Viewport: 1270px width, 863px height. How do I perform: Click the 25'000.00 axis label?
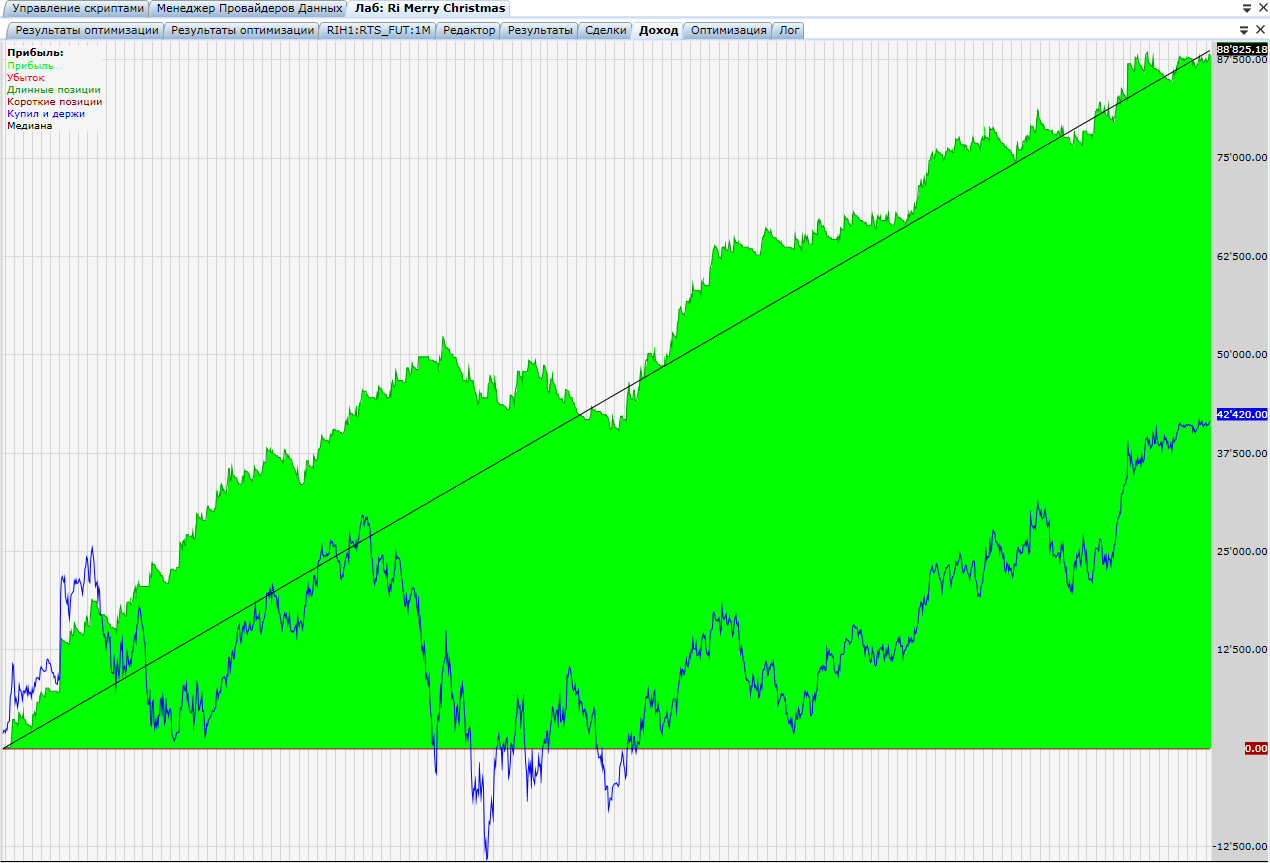[1241, 551]
